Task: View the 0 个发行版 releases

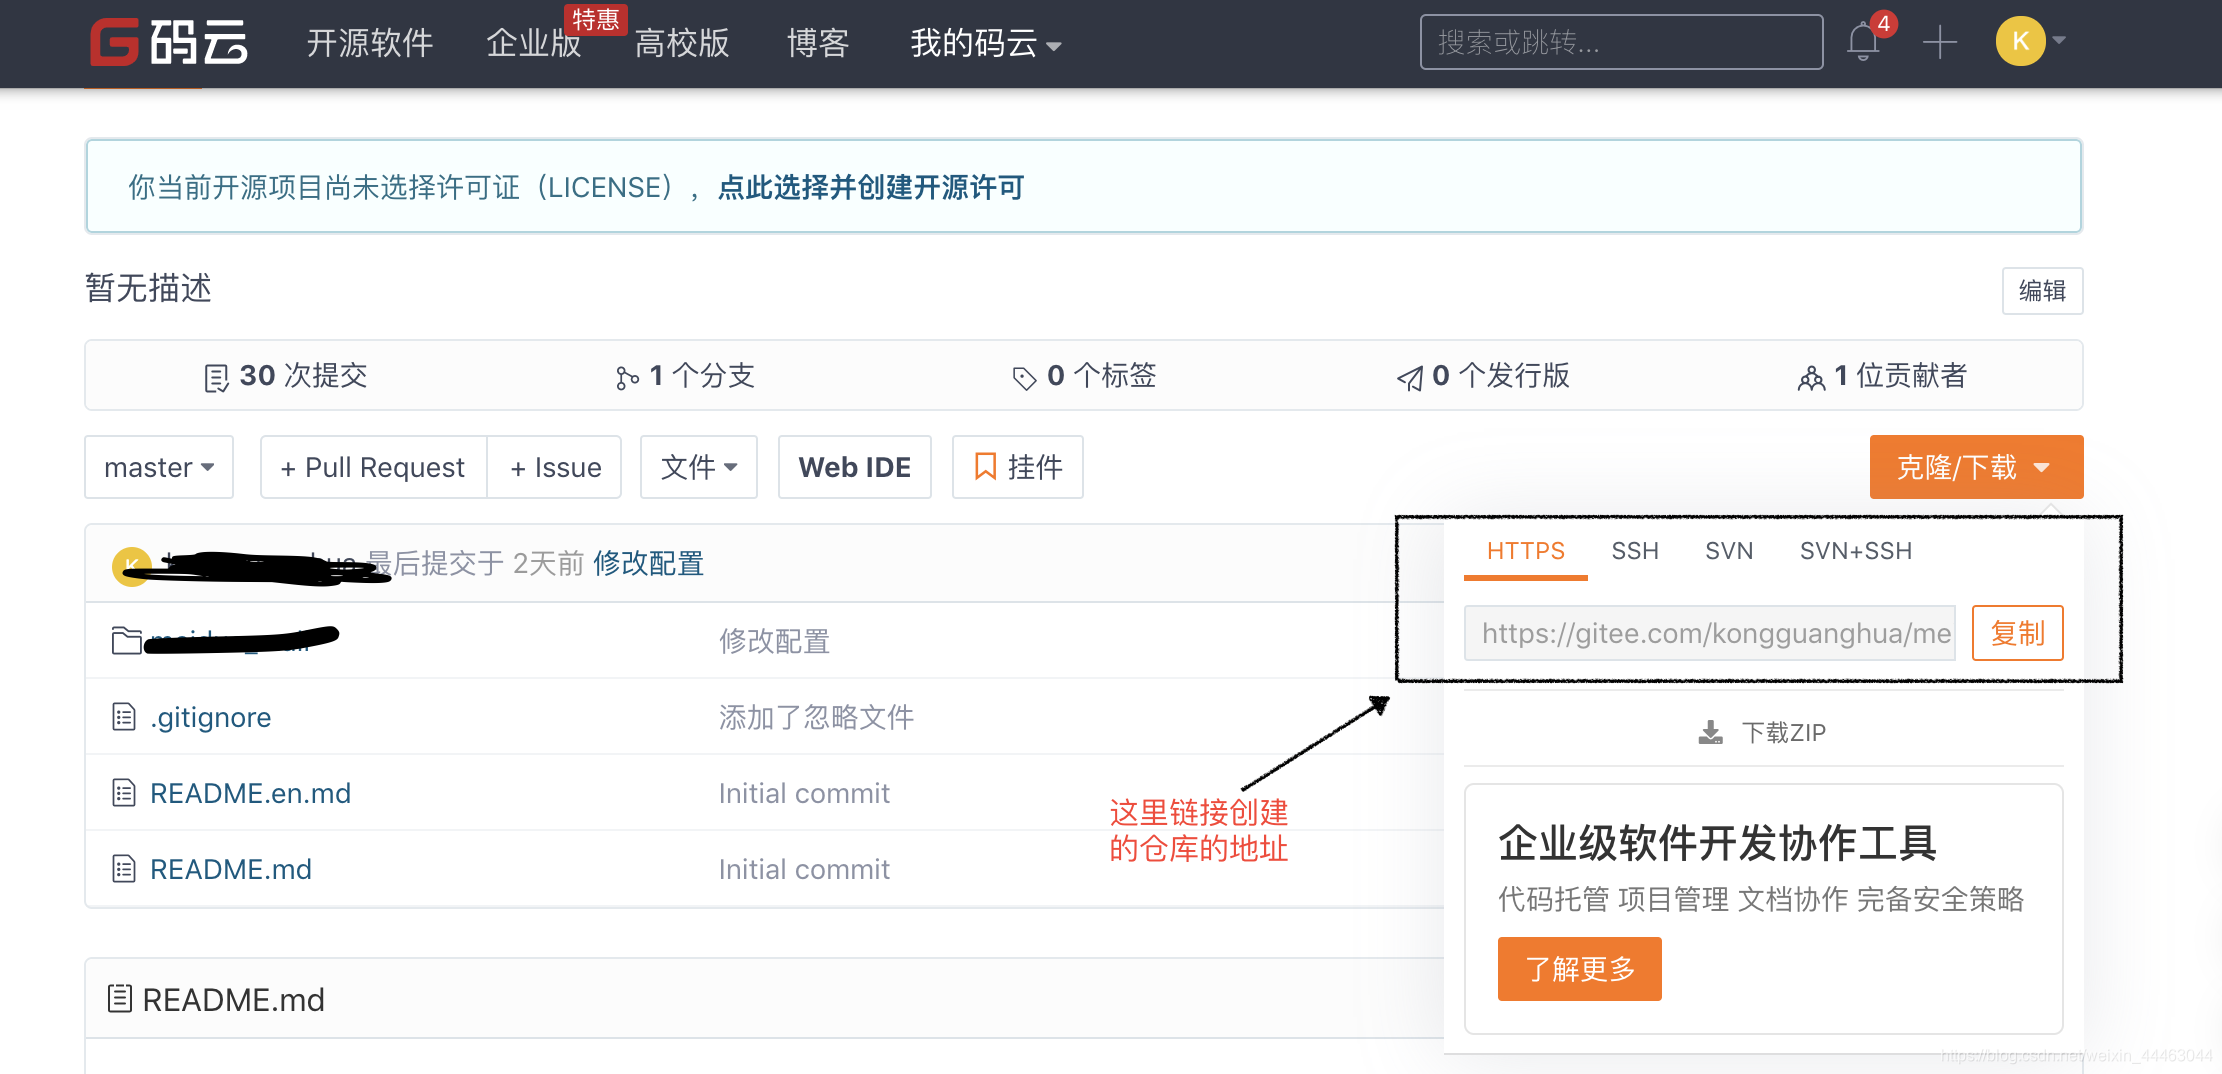Action: pyautogui.click(x=1483, y=376)
